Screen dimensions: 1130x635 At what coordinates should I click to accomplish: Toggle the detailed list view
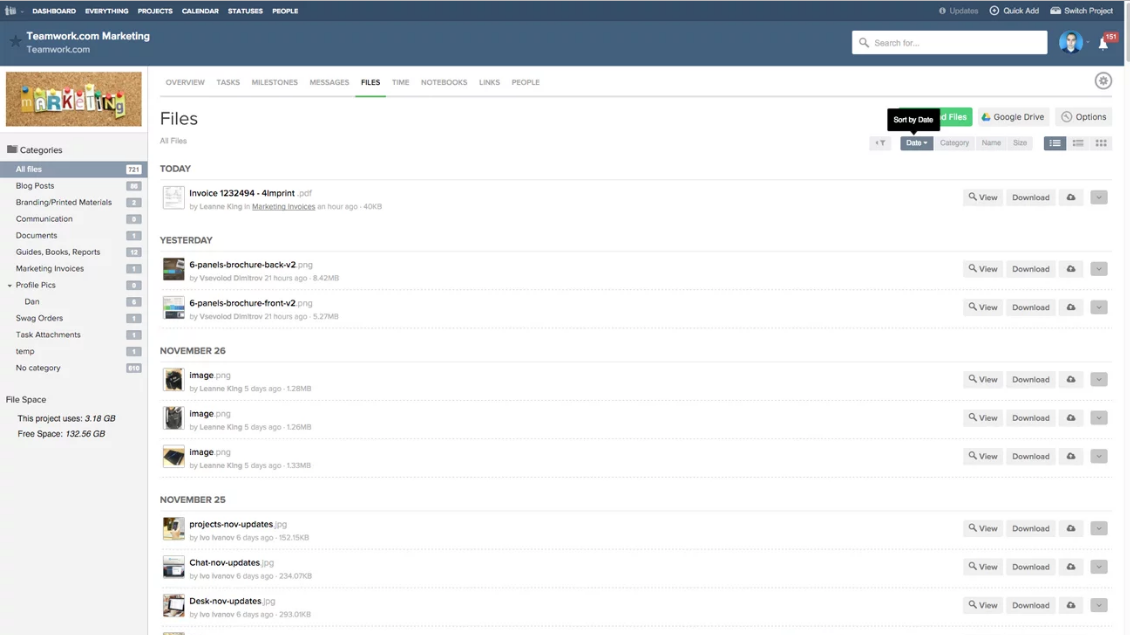[1054, 143]
